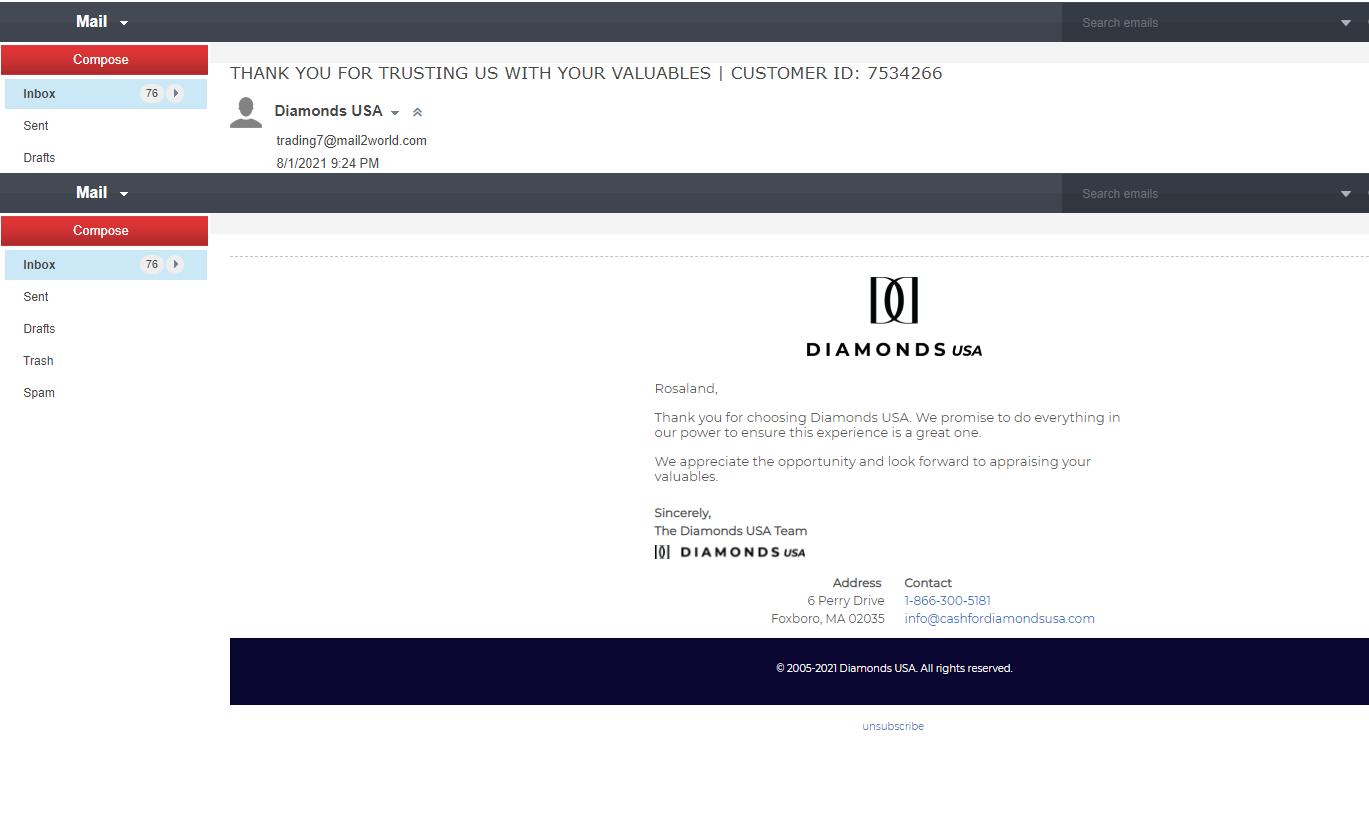
Task: Click the unsubscribe link
Action: point(893,726)
